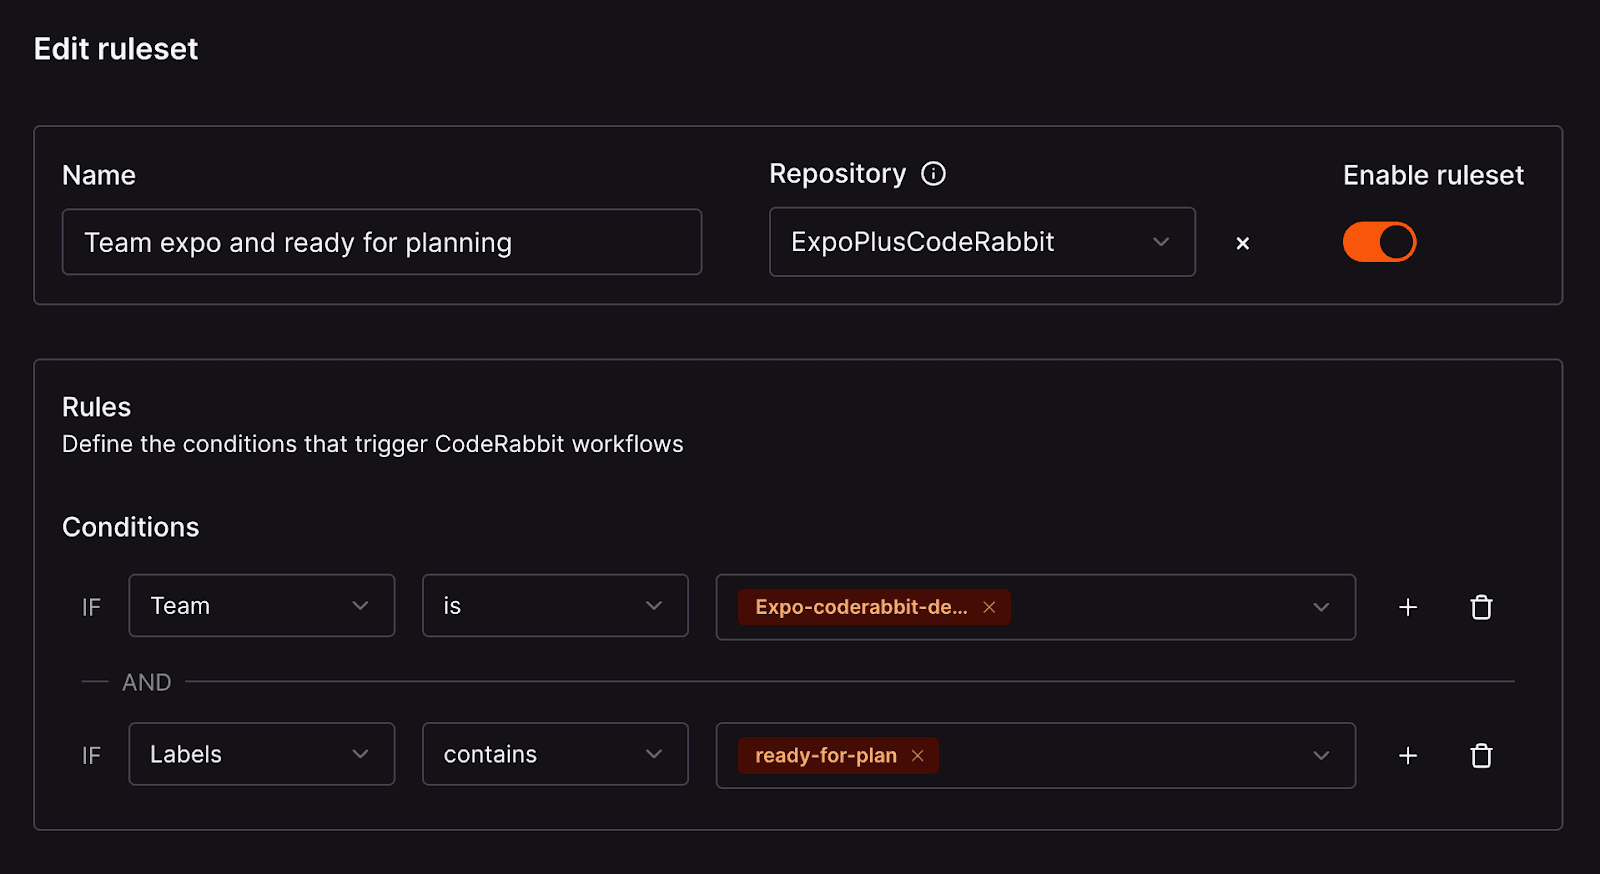The width and height of the screenshot is (1600, 874).
Task: Expand the 'contains' operator dropdown
Action: 554,755
